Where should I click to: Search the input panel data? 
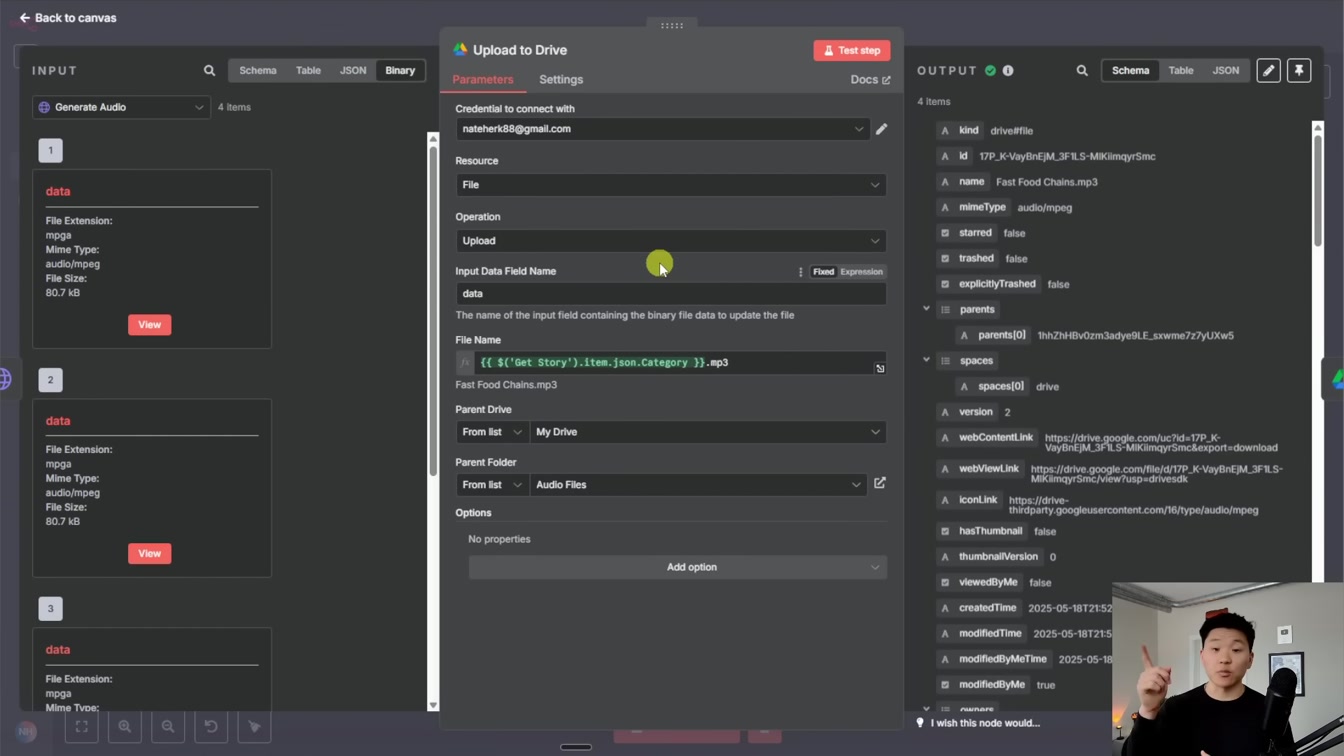coord(209,71)
